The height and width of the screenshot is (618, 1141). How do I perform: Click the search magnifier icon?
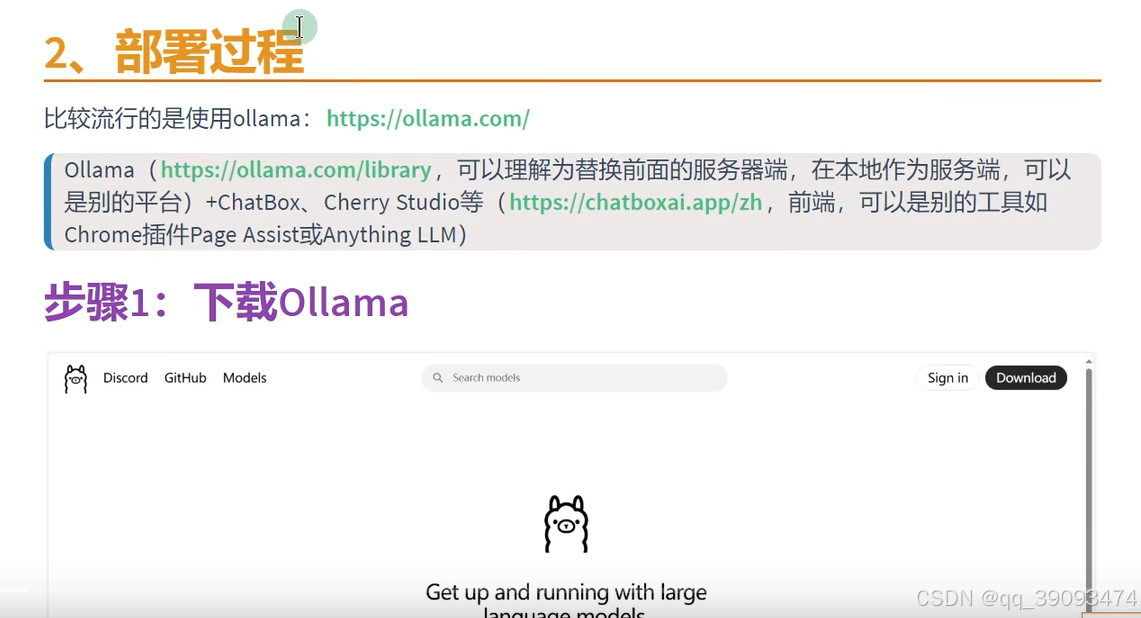[437, 378]
